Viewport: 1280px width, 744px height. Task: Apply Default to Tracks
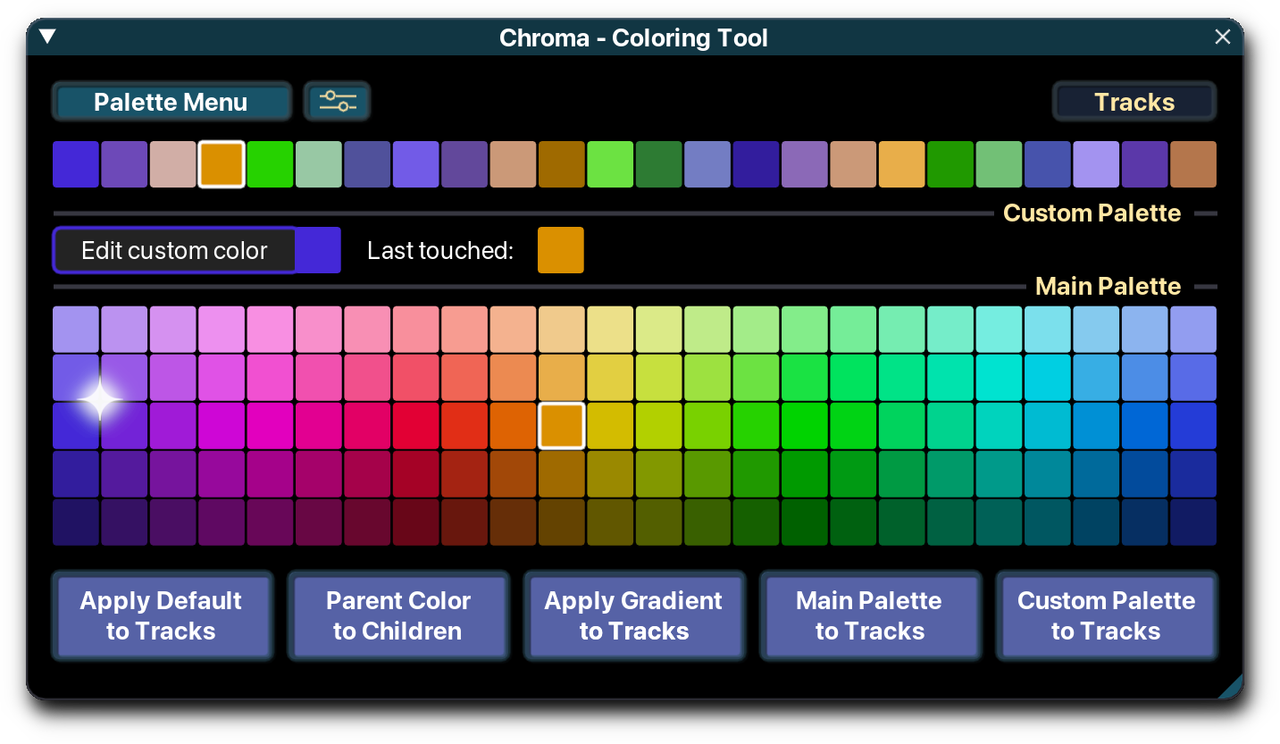(161, 615)
